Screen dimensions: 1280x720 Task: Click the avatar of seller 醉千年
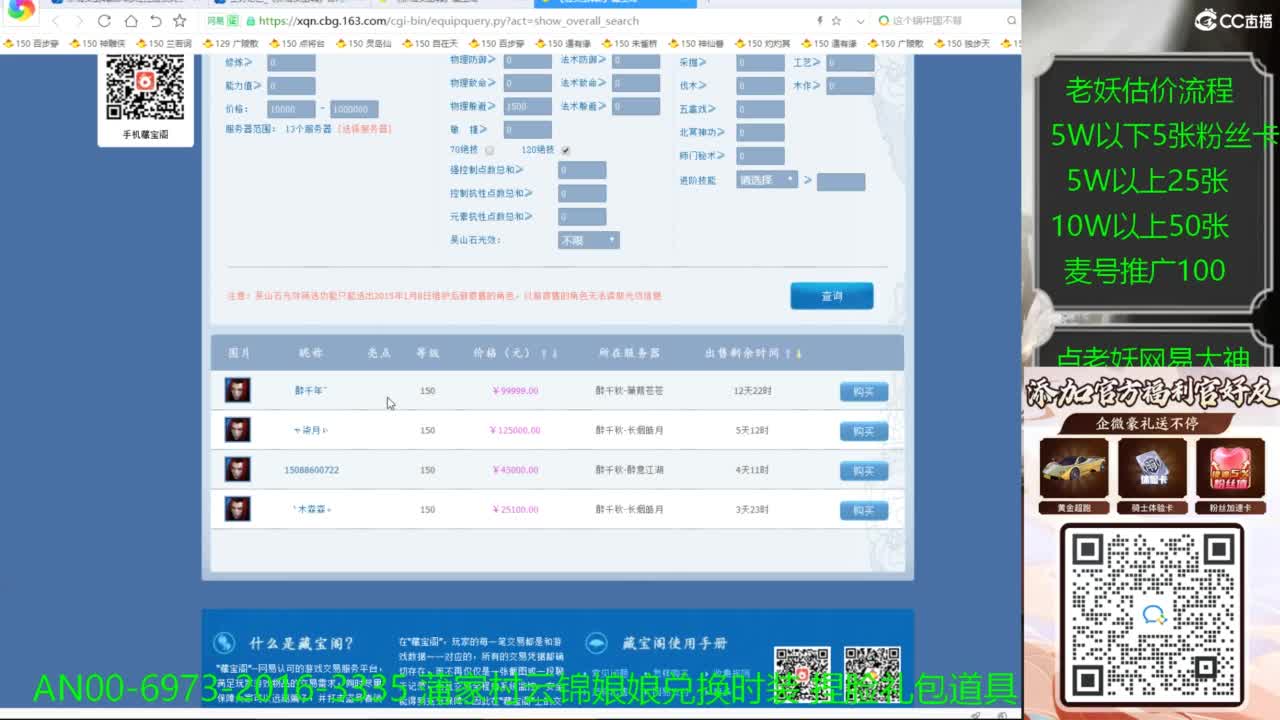(237, 390)
